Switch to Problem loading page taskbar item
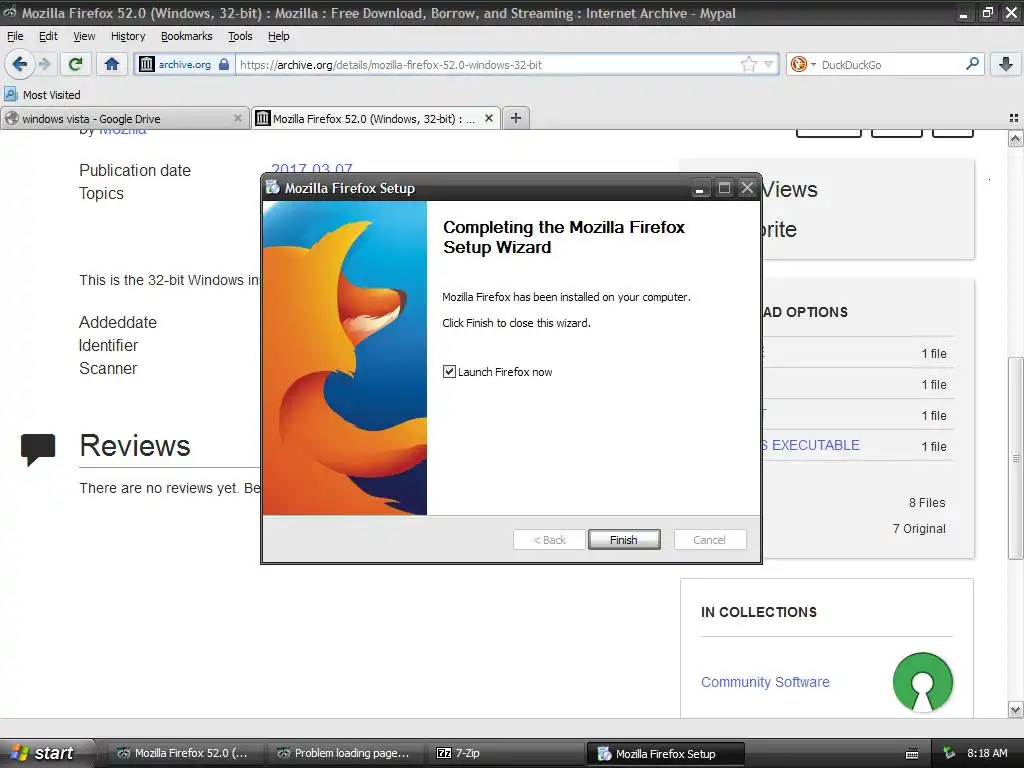The width and height of the screenshot is (1024, 768). click(344, 753)
